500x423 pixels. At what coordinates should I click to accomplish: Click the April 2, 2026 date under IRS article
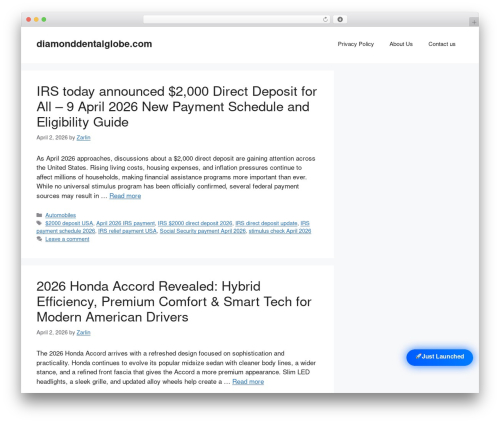point(52,138)
